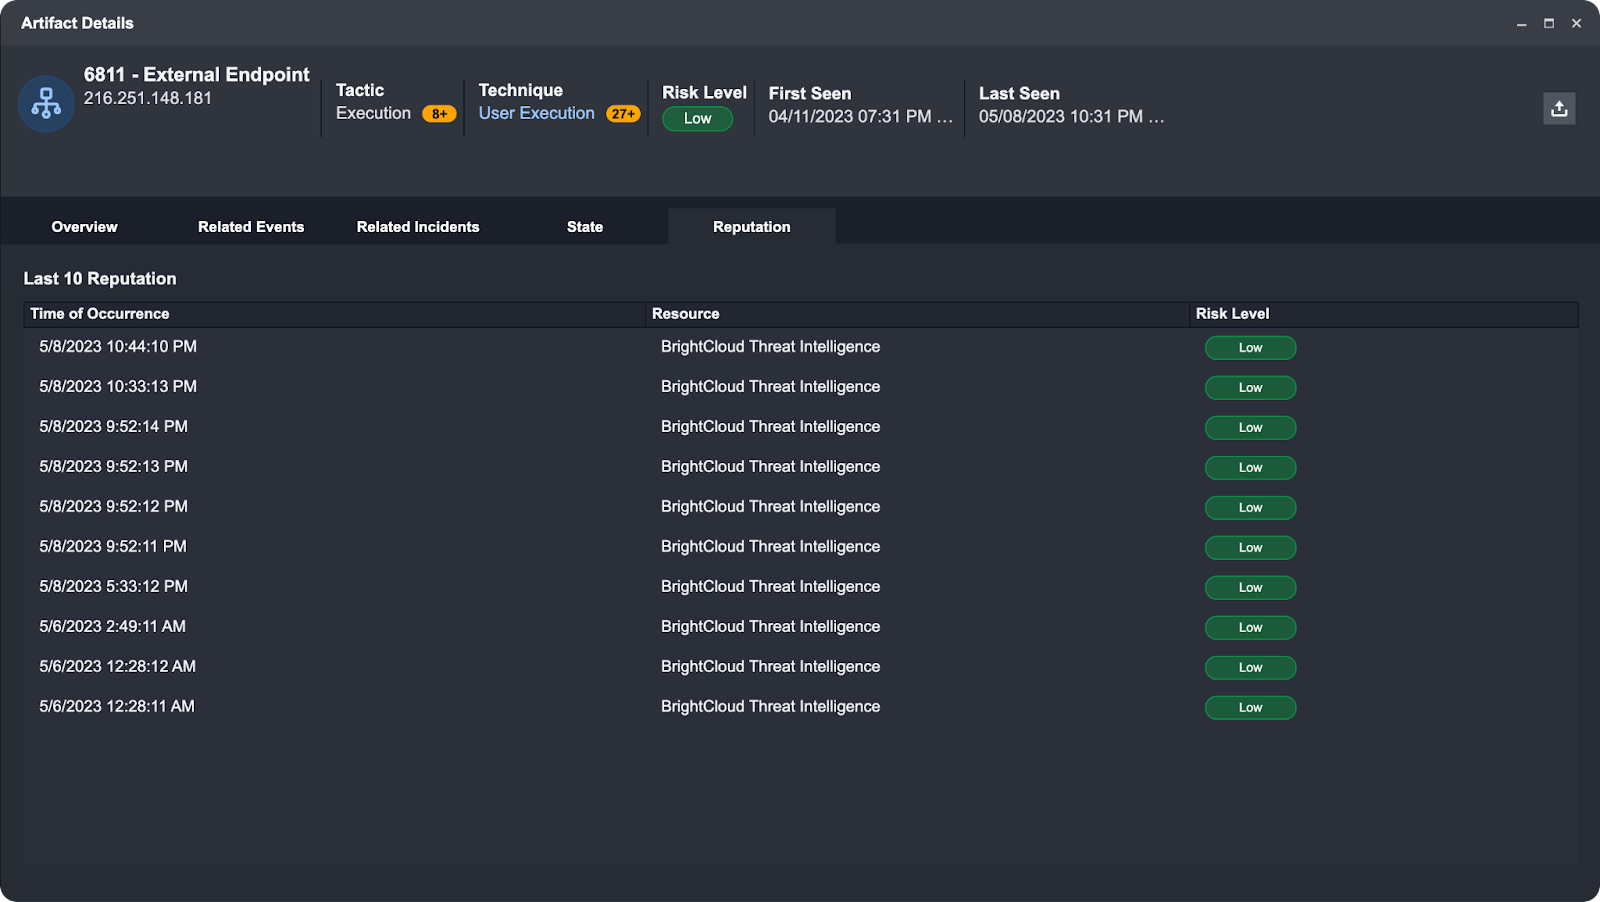Select the State tab
1600x902 pixels.
click(585, 227)
